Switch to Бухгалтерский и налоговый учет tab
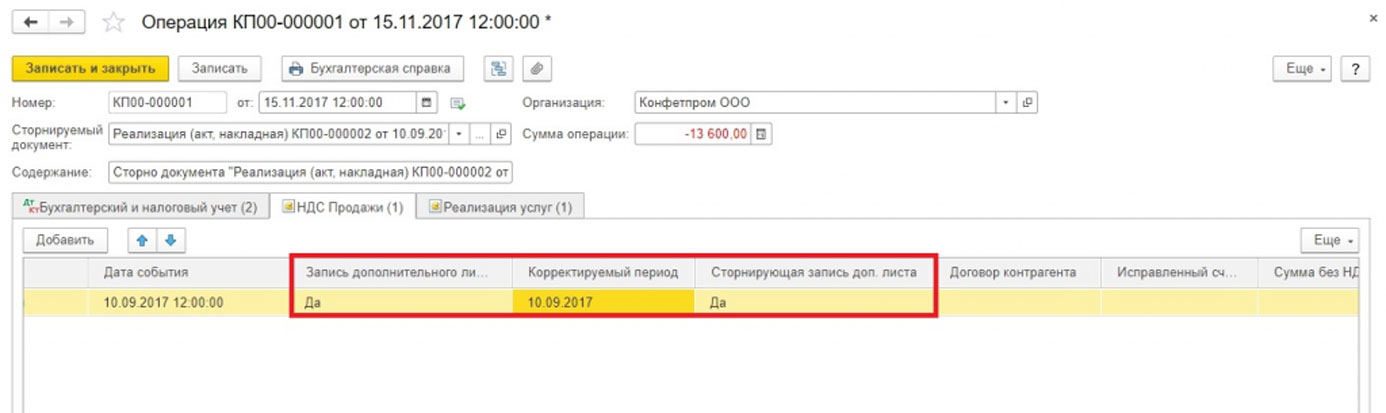The width and height of the screenshot is (1386, 413). tap(140, 207)
